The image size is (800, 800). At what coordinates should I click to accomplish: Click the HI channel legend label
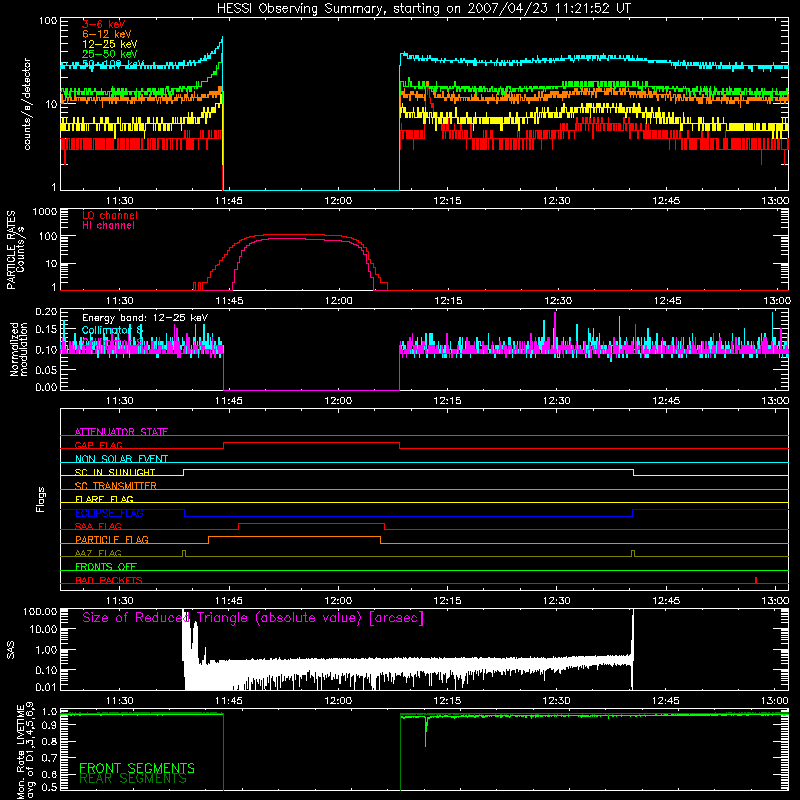coord(109,225)
